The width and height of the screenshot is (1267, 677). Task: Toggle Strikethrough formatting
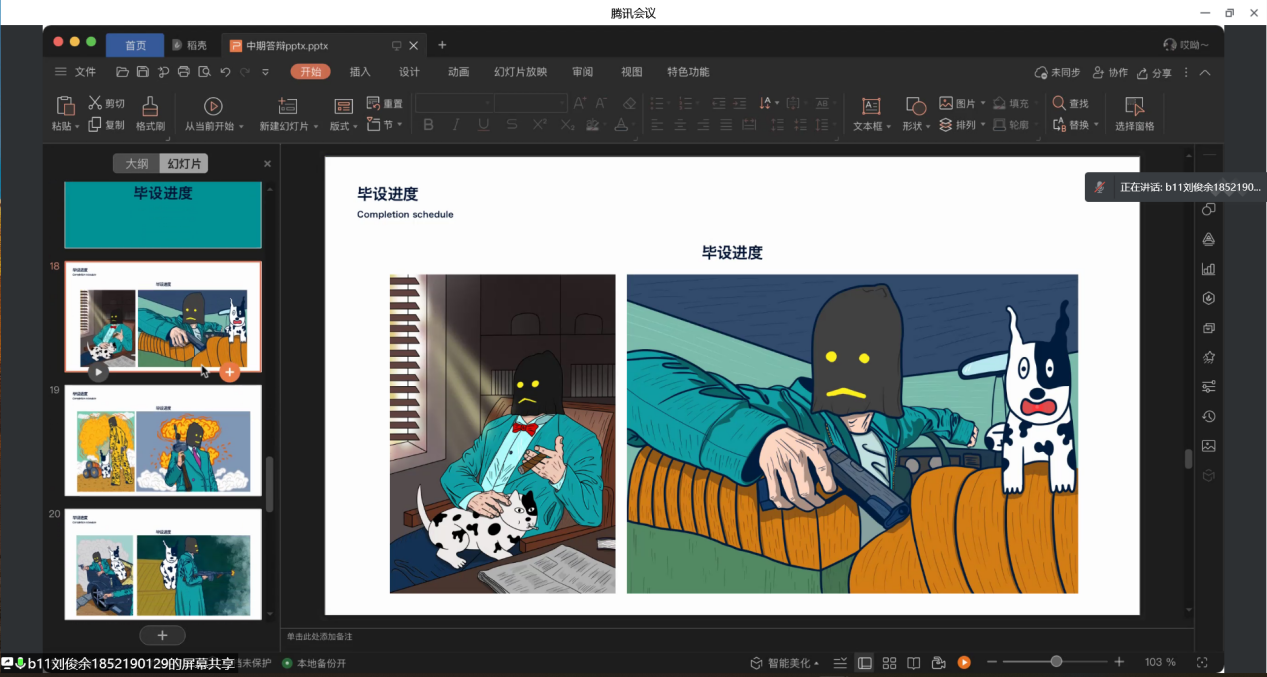tap(512, 125)
